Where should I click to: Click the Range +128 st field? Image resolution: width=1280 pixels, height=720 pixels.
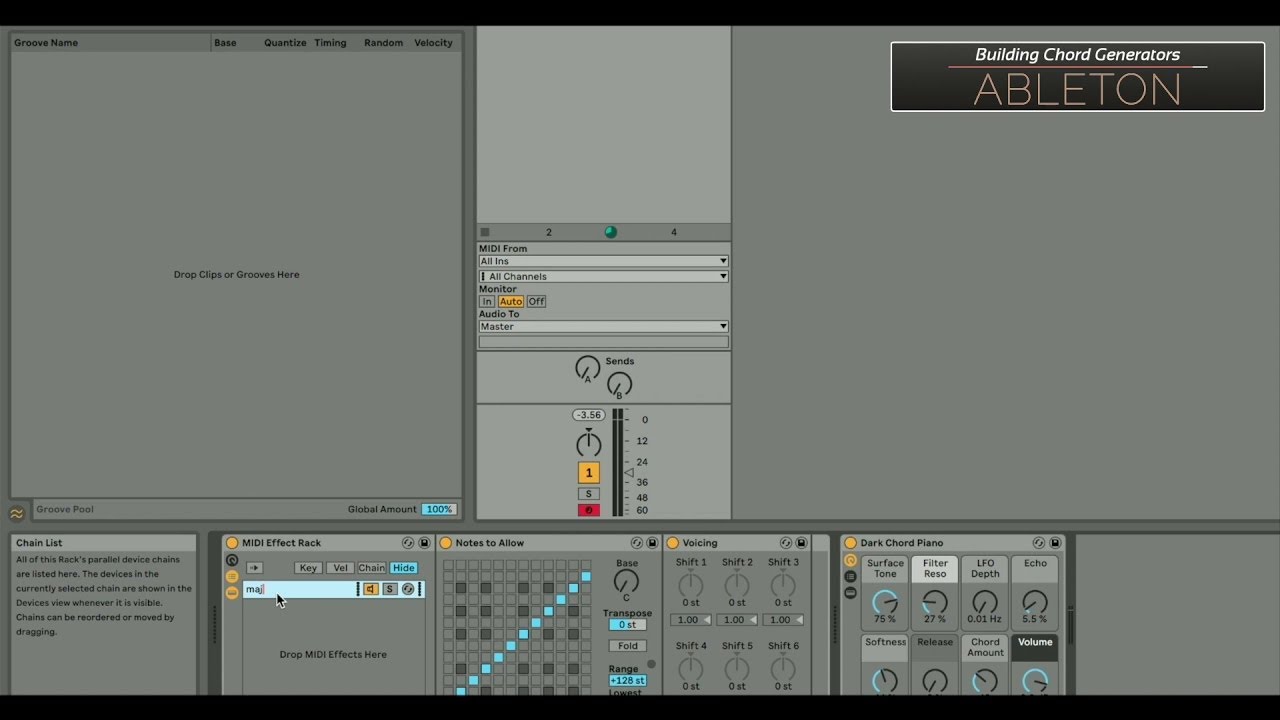(x=628, y=680)
